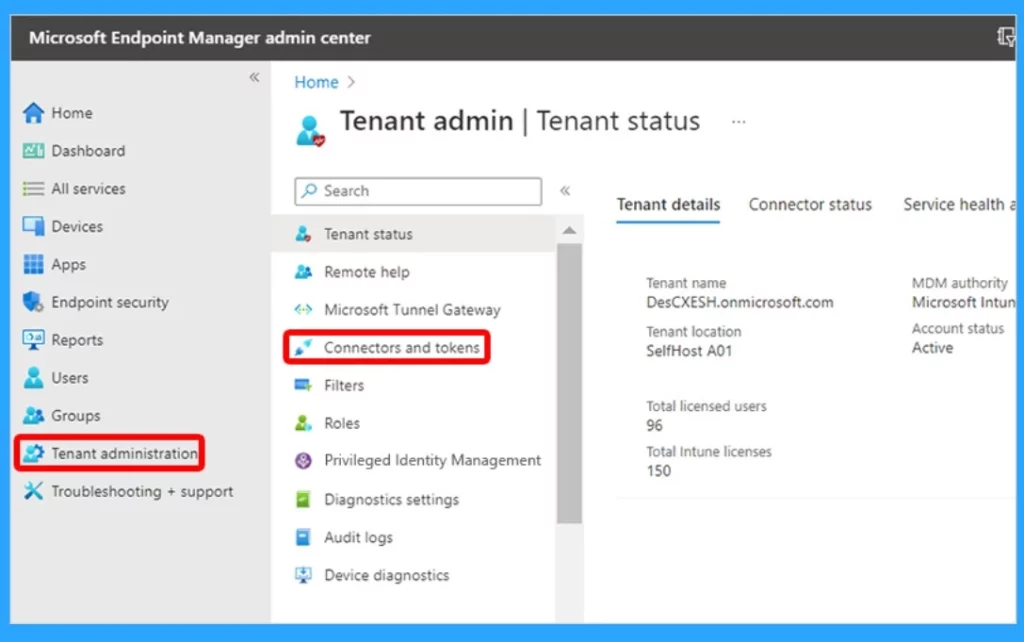
Task: Open Microsoft Tunnel Gateway
Action: 415,310
